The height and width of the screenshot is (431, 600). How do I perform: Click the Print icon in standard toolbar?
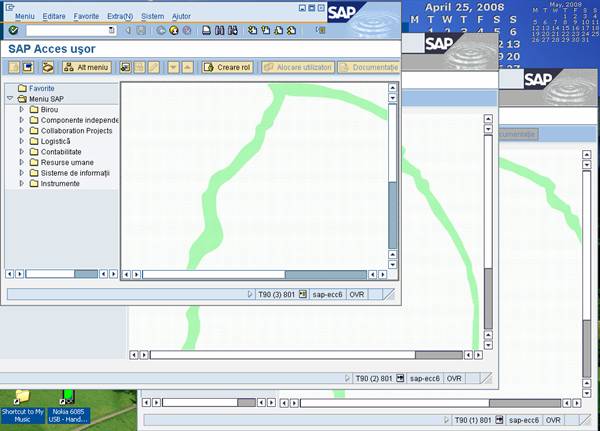pyautogui.click(x=206, y=30)
